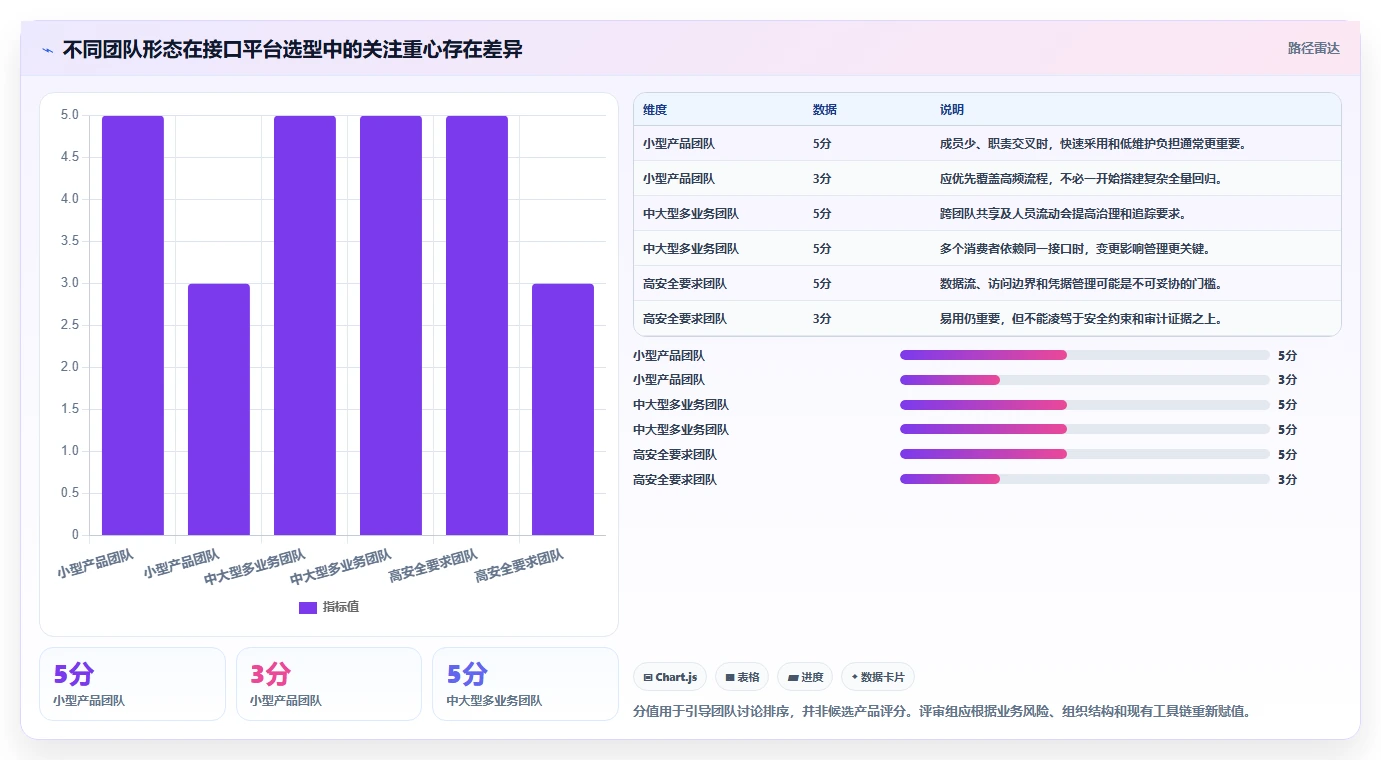The image size is (1381, 760).
Task: Click the y-axis tick label 3.5
Action: pos(69,241)
